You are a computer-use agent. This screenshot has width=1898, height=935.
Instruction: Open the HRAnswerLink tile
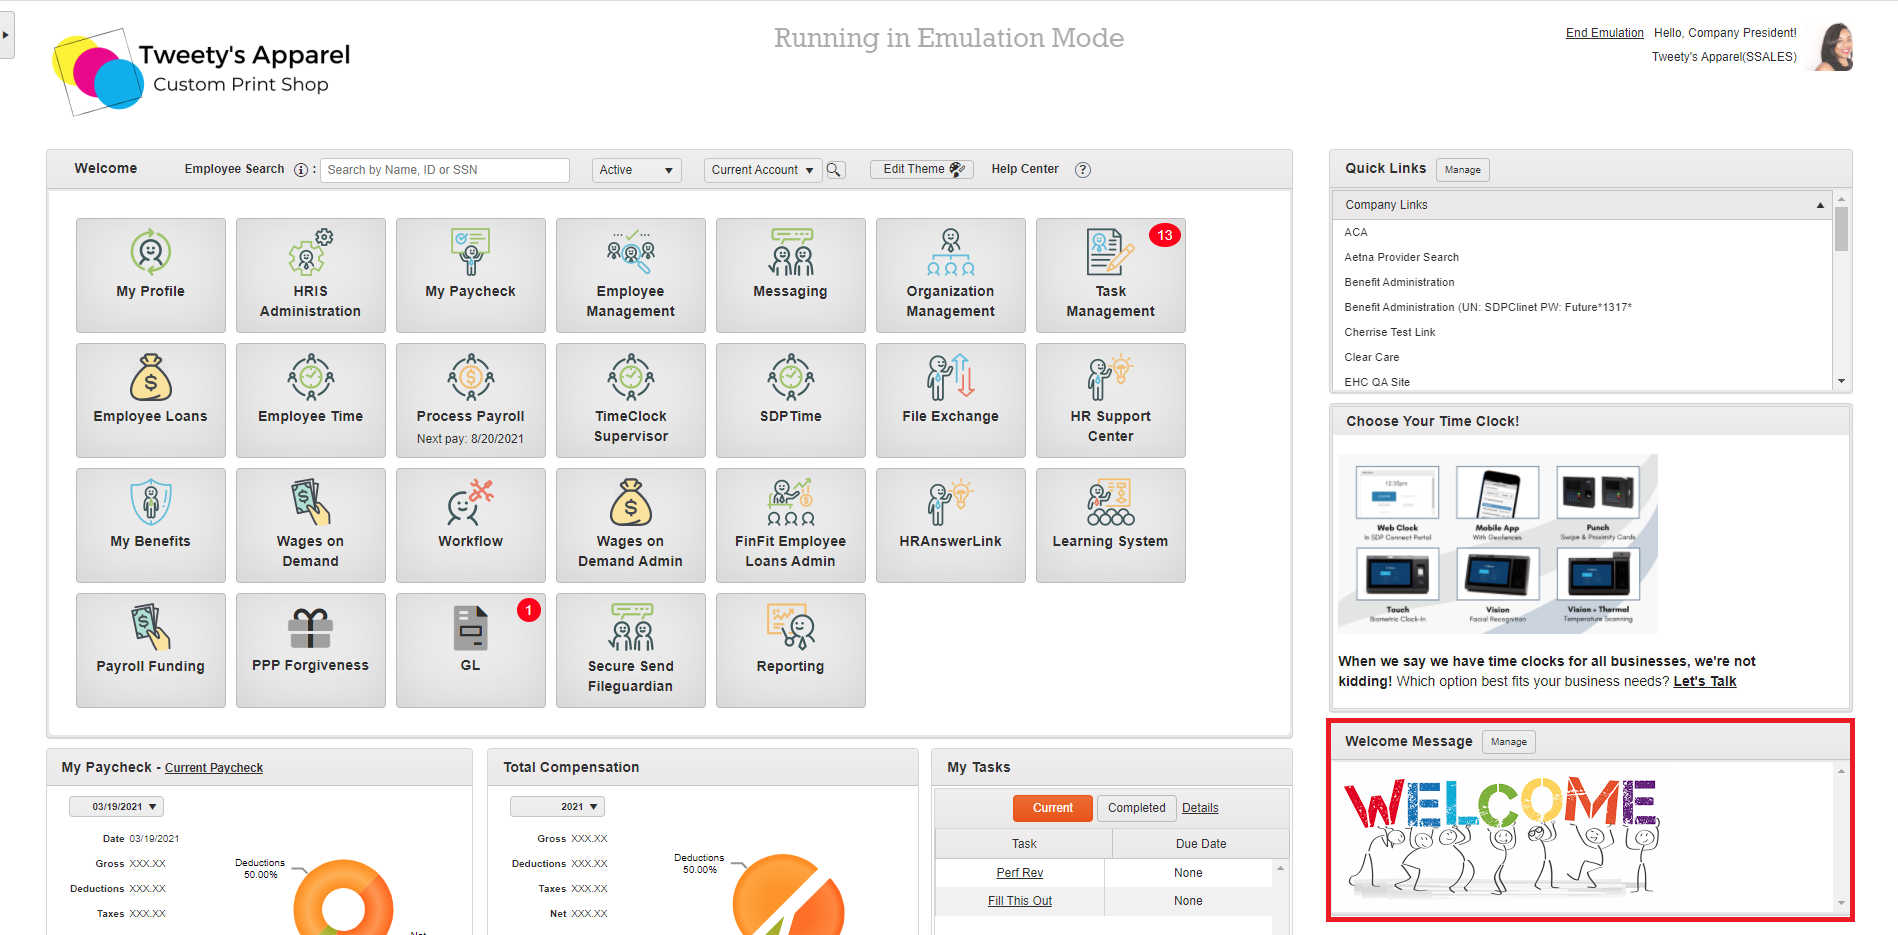pyautogui.click(x=951, y=525)
